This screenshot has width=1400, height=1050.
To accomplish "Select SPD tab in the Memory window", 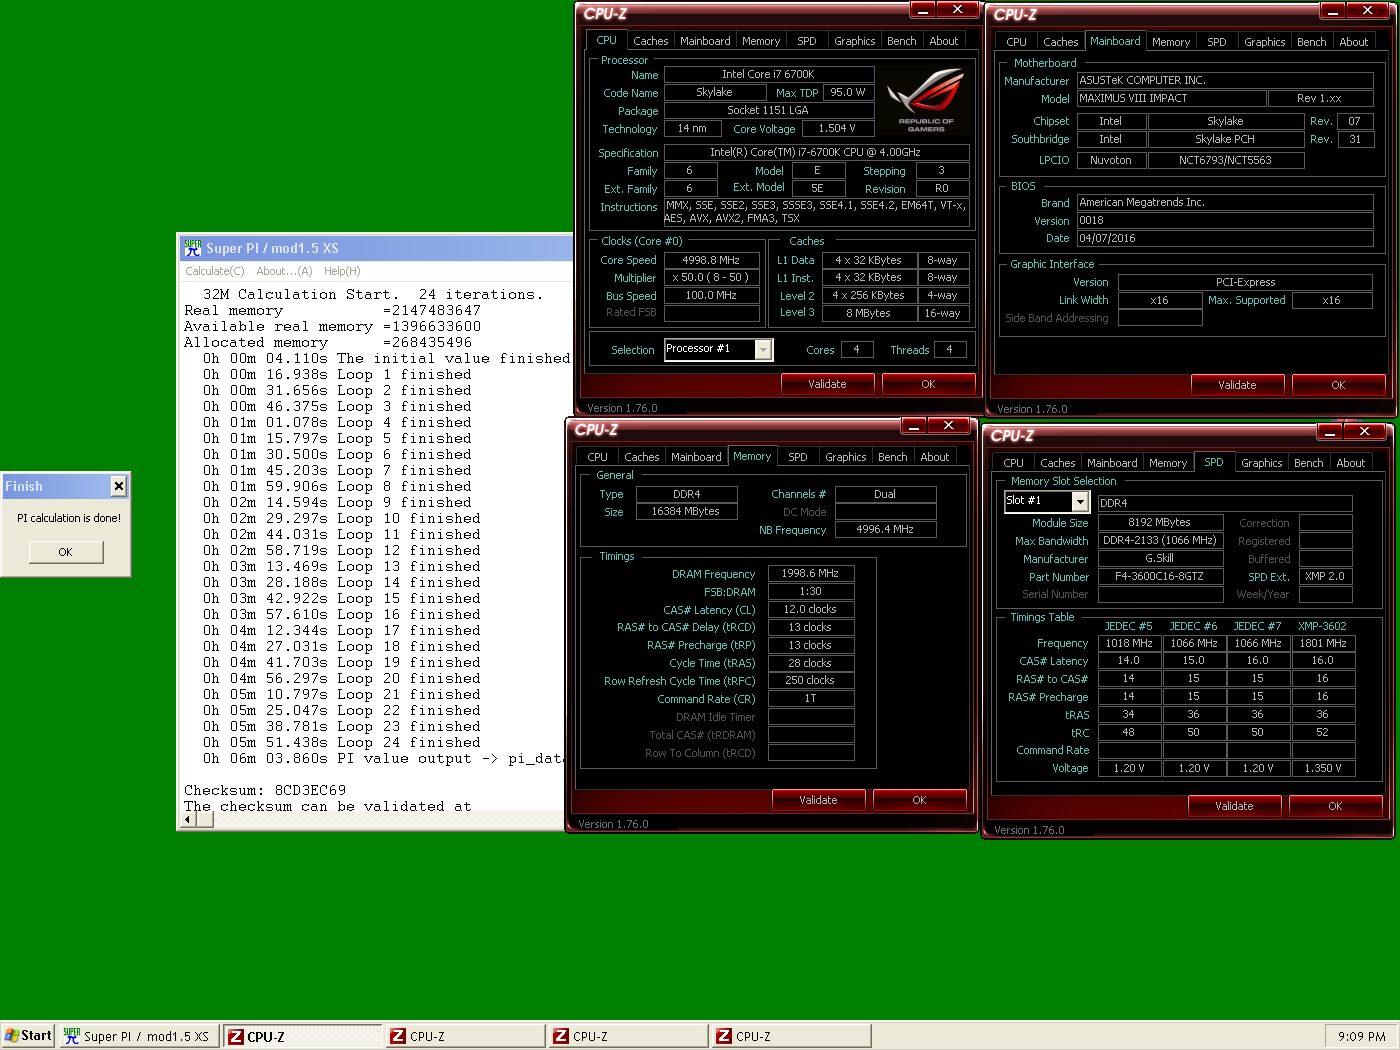I will tap(798, 457).
